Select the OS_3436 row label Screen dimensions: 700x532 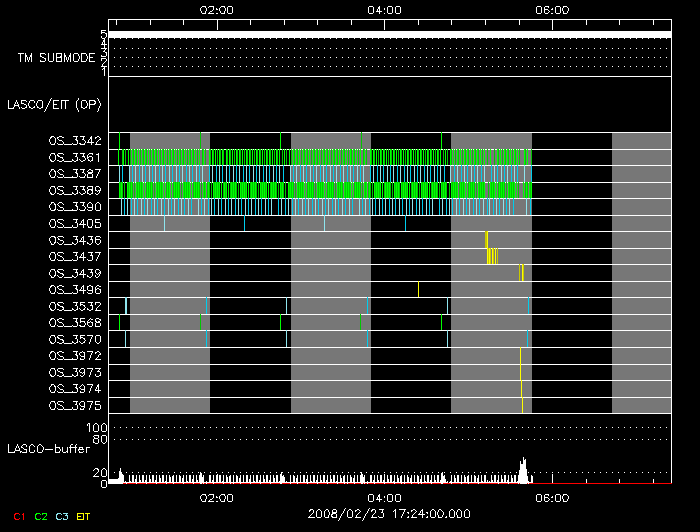tap(75, 241)
